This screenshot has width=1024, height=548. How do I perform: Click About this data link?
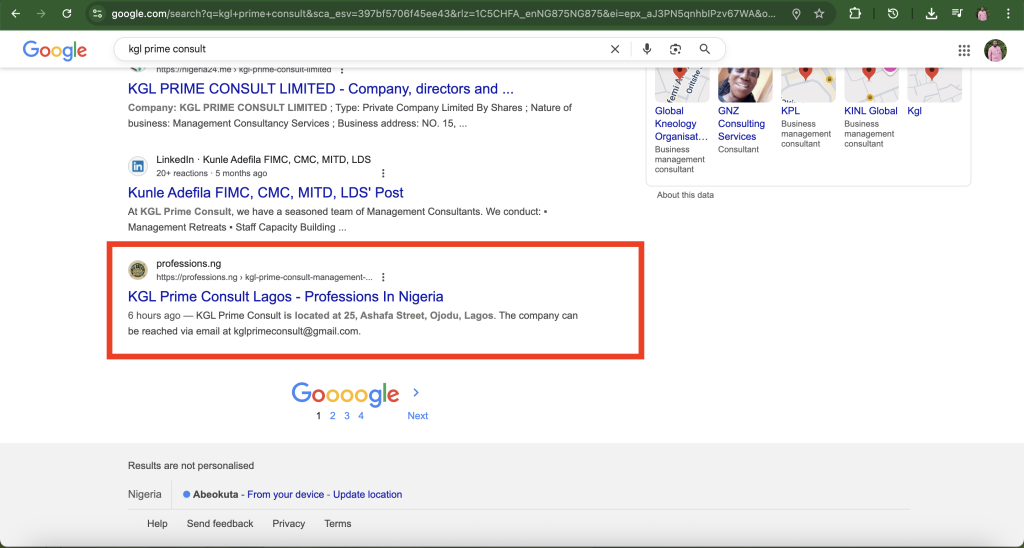(x=685, y=195)
